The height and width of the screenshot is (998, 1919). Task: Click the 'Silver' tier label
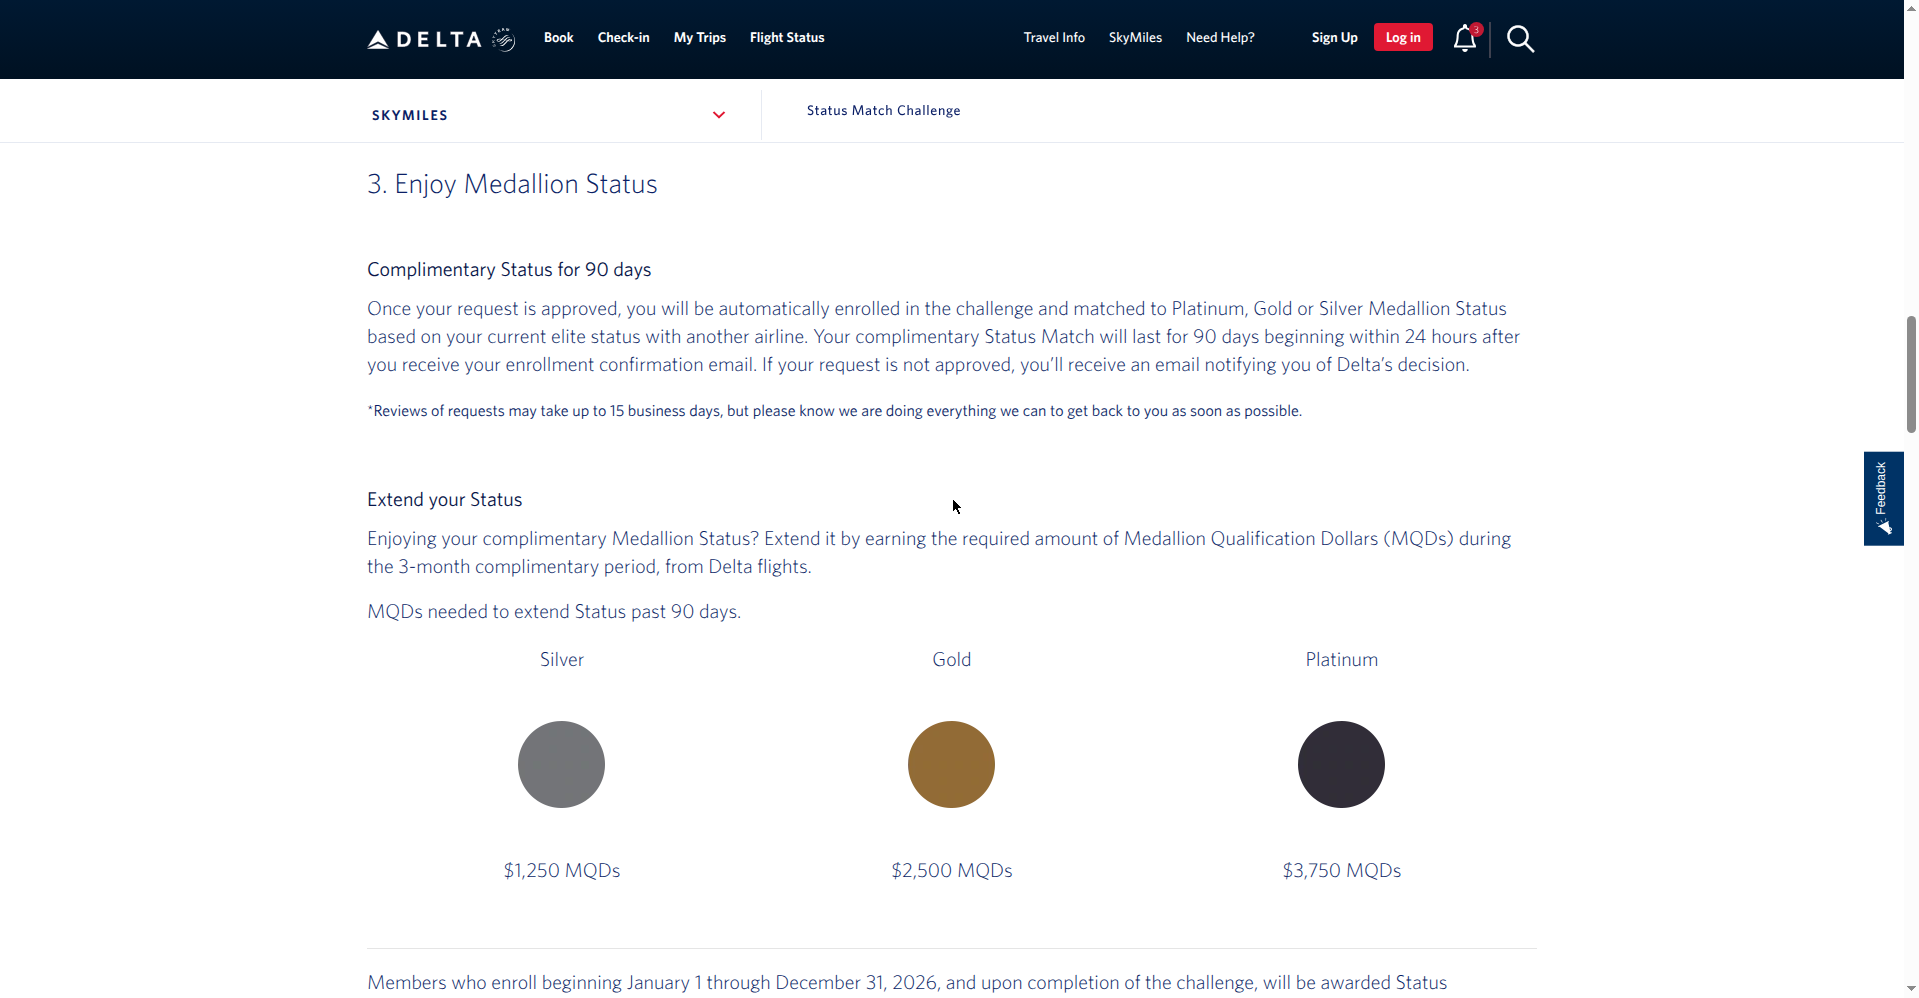[x=562, y=660]
